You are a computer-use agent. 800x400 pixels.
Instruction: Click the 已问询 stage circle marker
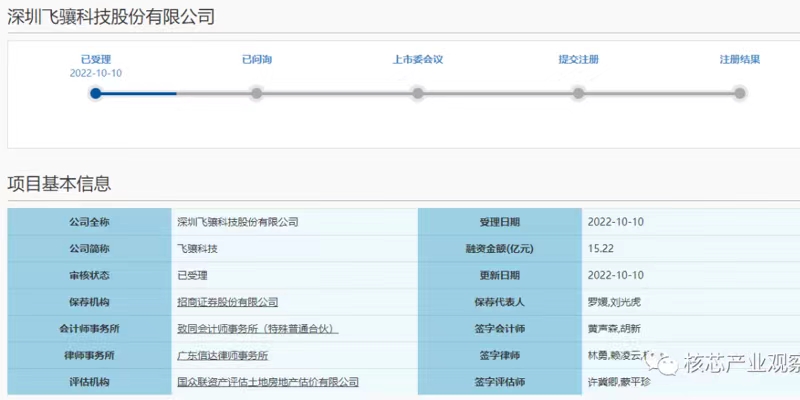pos(257,93)
